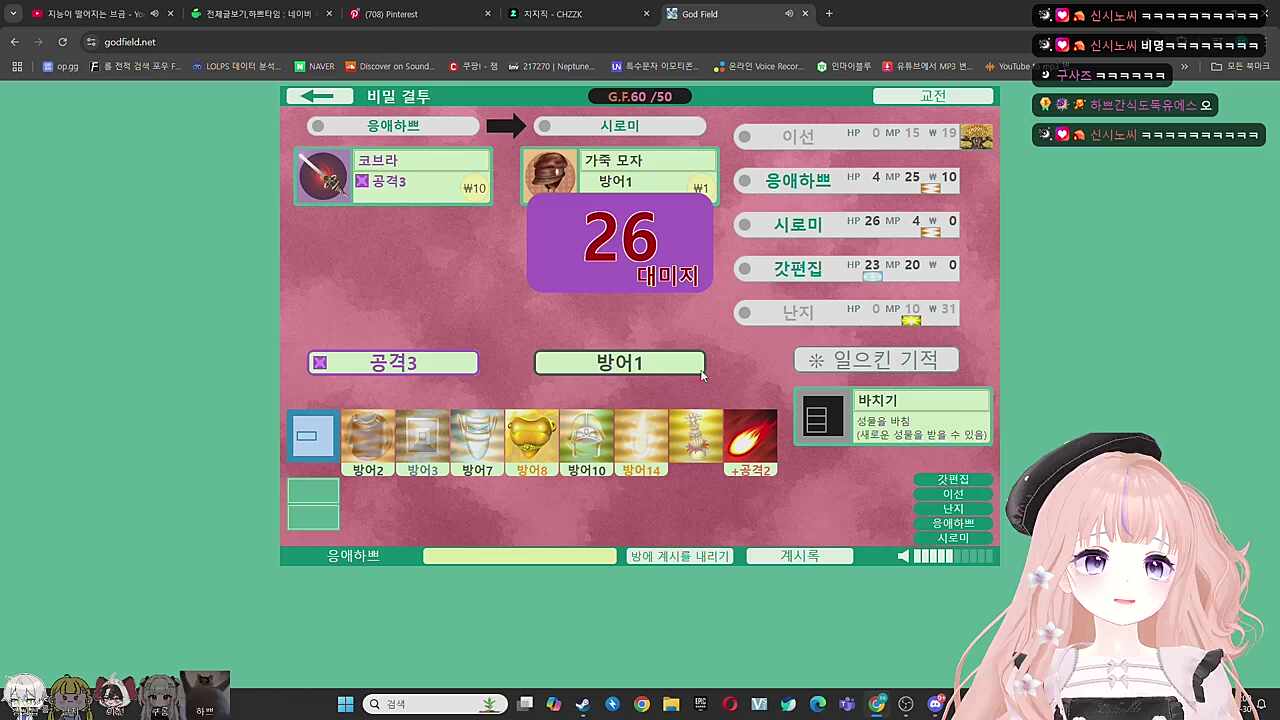Click the 교전 button
Screen dimensions: 1280x720
click(933, 96)
